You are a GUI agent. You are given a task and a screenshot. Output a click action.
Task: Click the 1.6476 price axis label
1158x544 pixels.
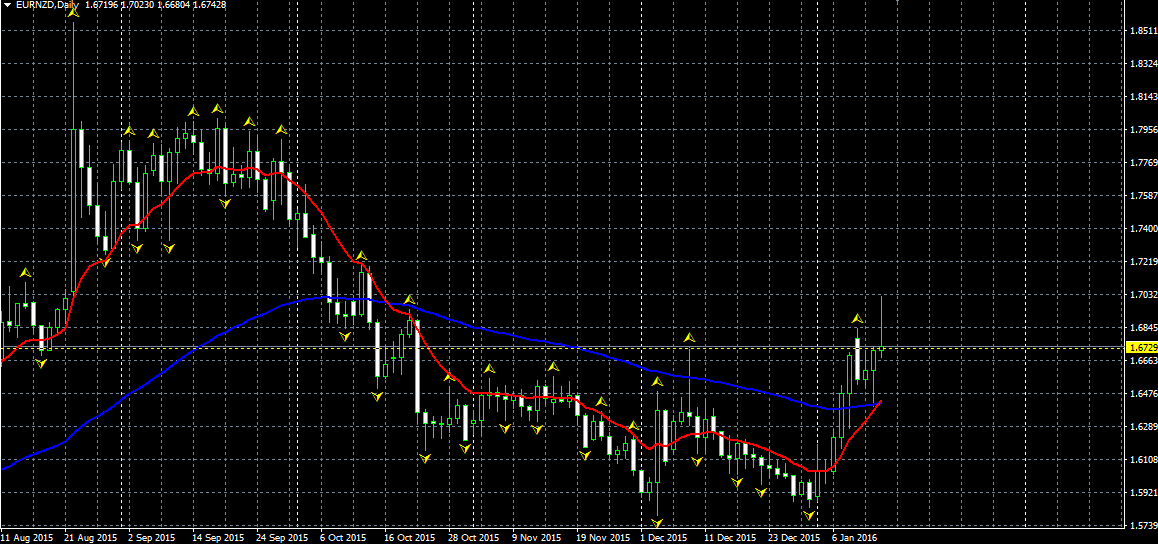(1142, 393)
